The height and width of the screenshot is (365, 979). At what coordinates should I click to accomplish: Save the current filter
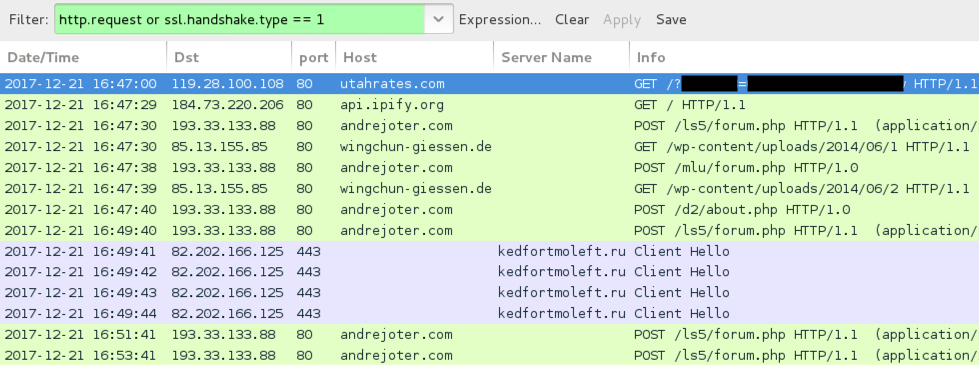click(x=671, y=19)
